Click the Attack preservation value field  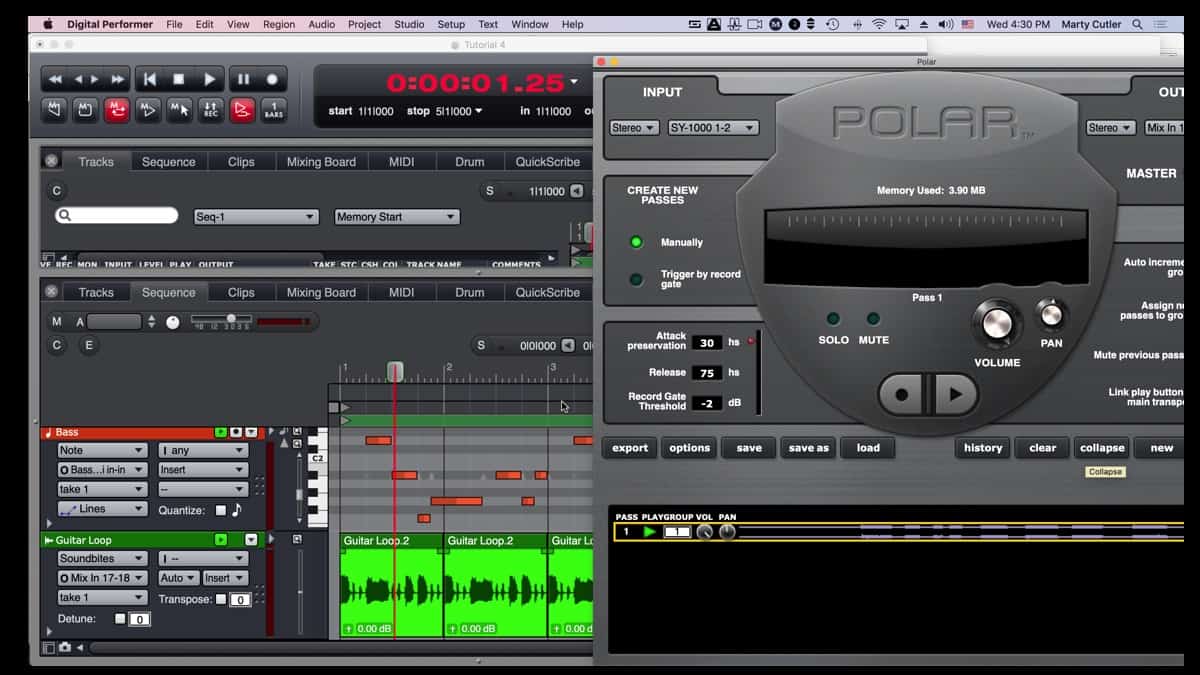707,342
